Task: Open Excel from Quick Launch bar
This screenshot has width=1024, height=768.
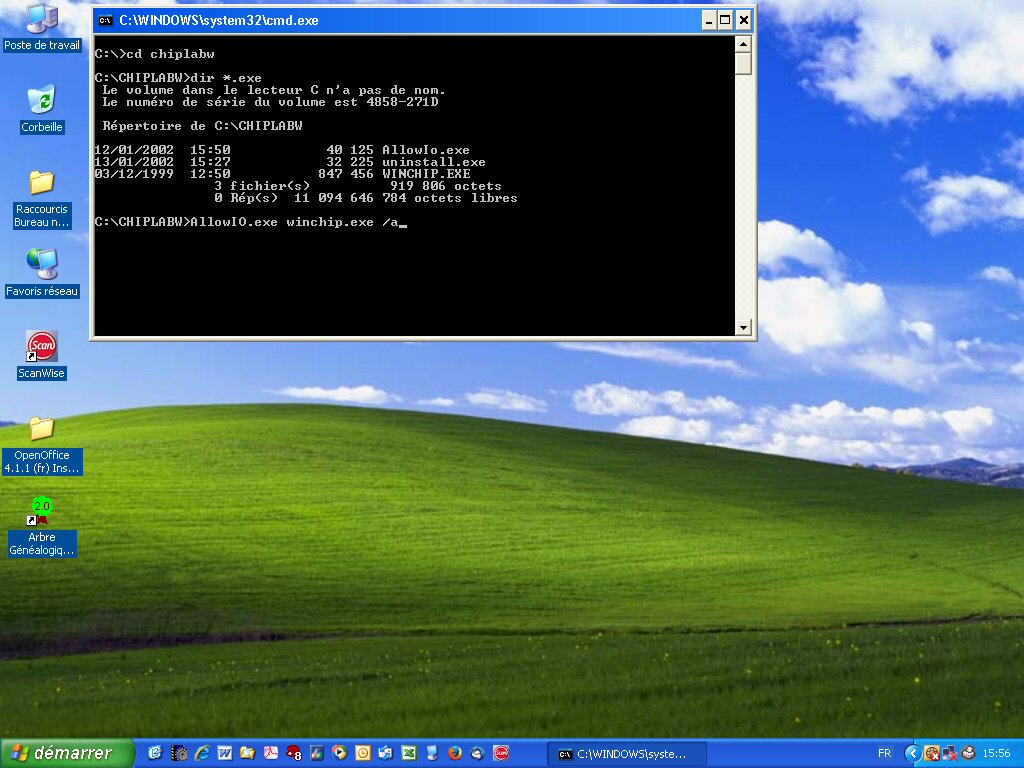Action: pos(409,753)
